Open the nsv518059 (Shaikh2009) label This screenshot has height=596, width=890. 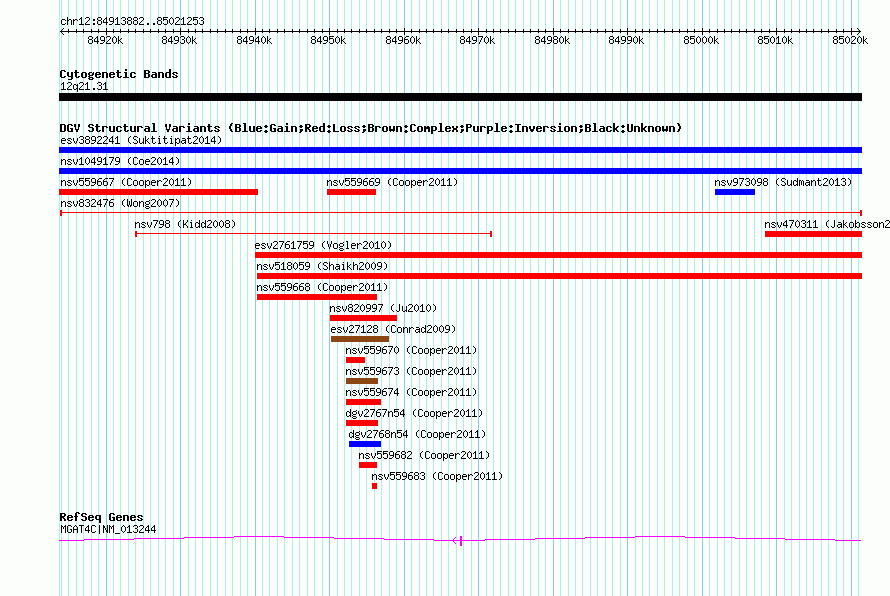pos(322,266)
